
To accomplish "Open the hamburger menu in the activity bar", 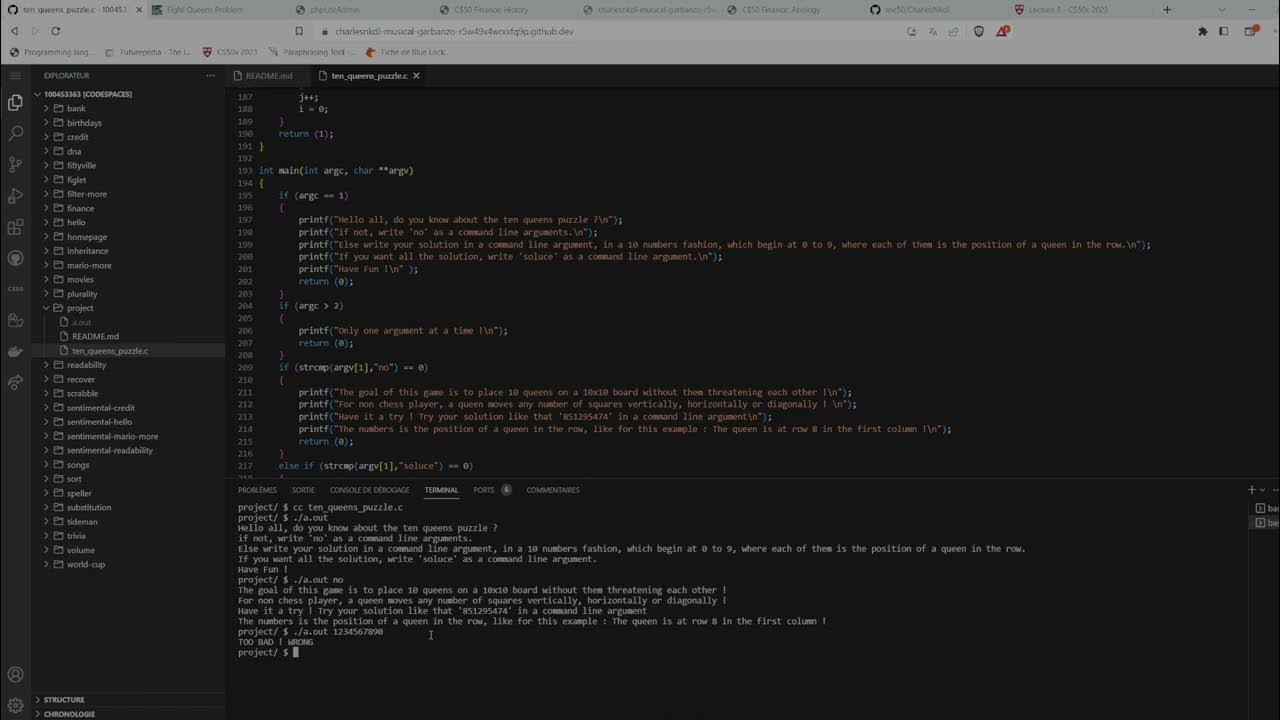I will 15,75.
